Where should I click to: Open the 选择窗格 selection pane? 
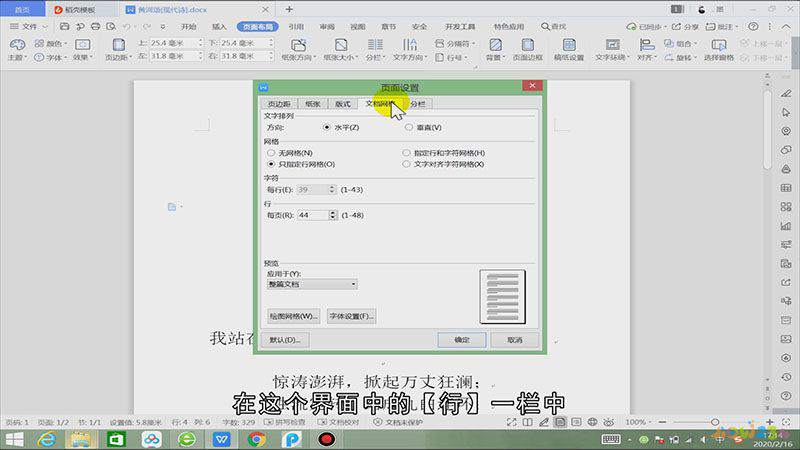point(719,49)
